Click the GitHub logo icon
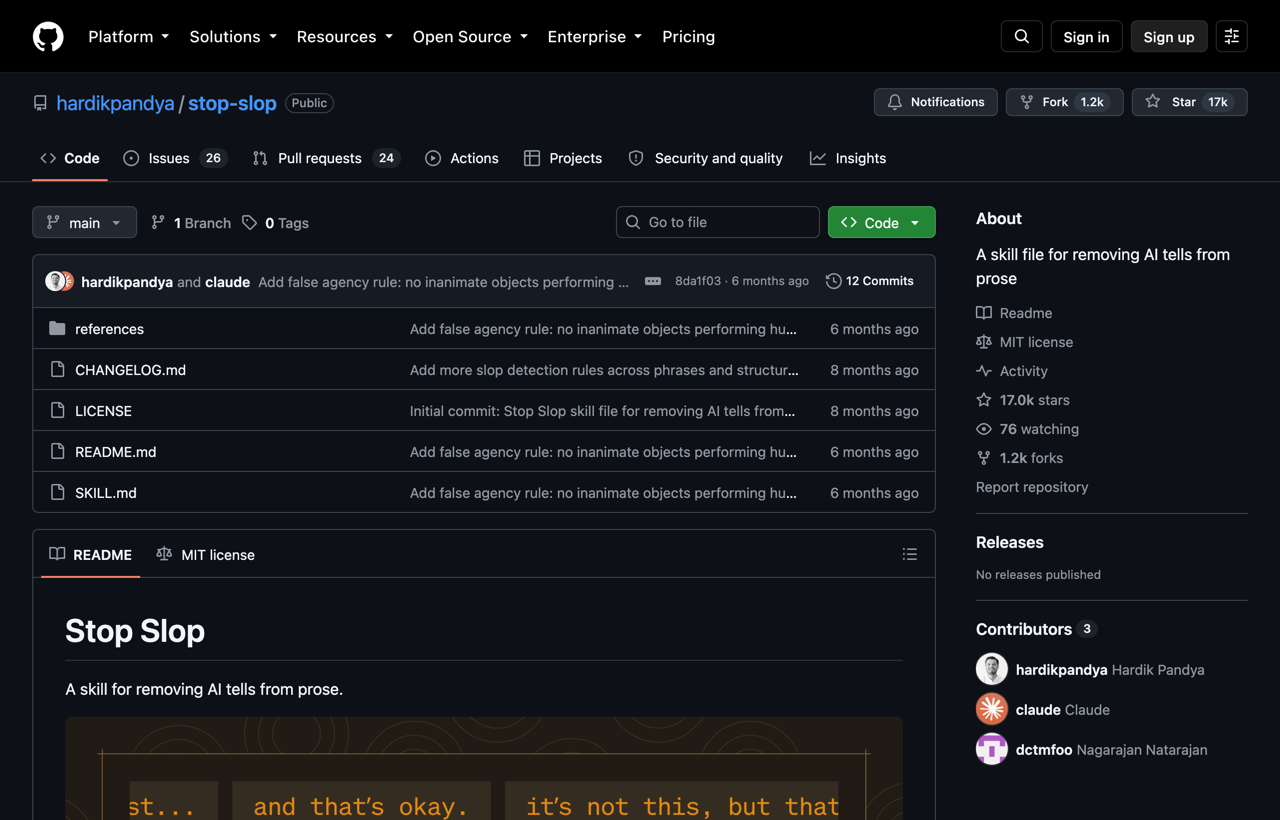 [48, 37]
